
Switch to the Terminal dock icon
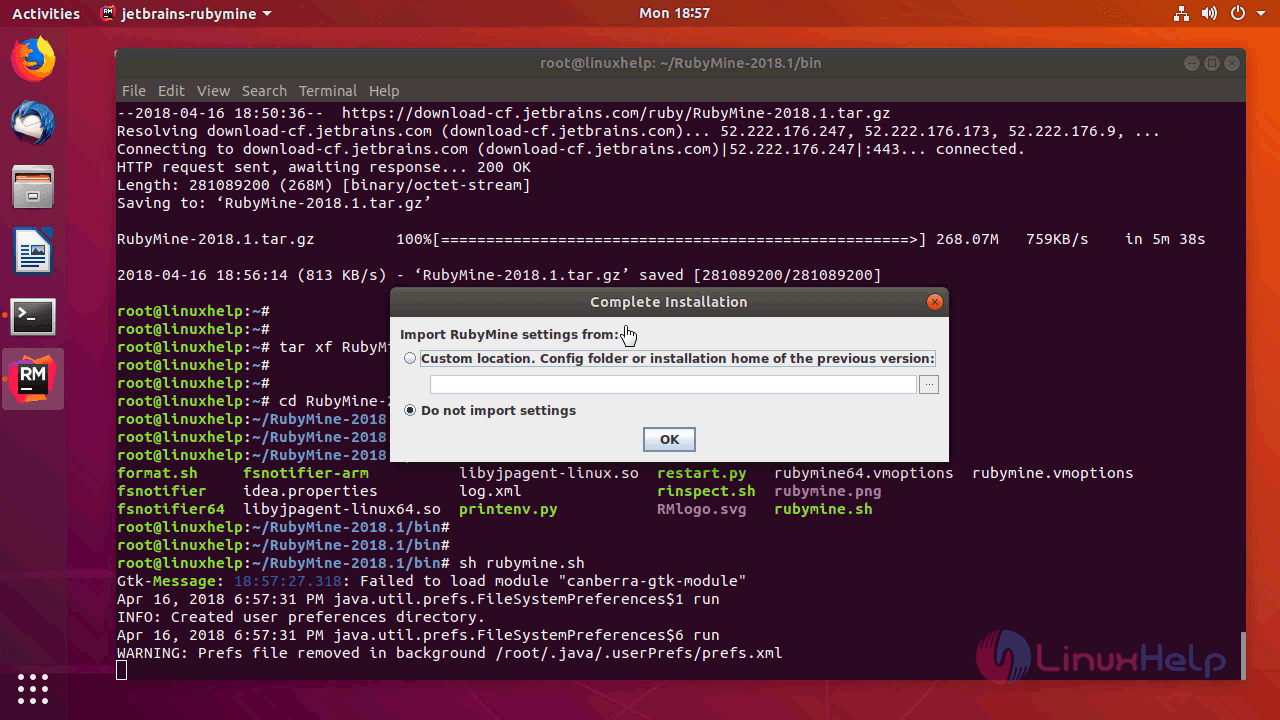[33, 316]
